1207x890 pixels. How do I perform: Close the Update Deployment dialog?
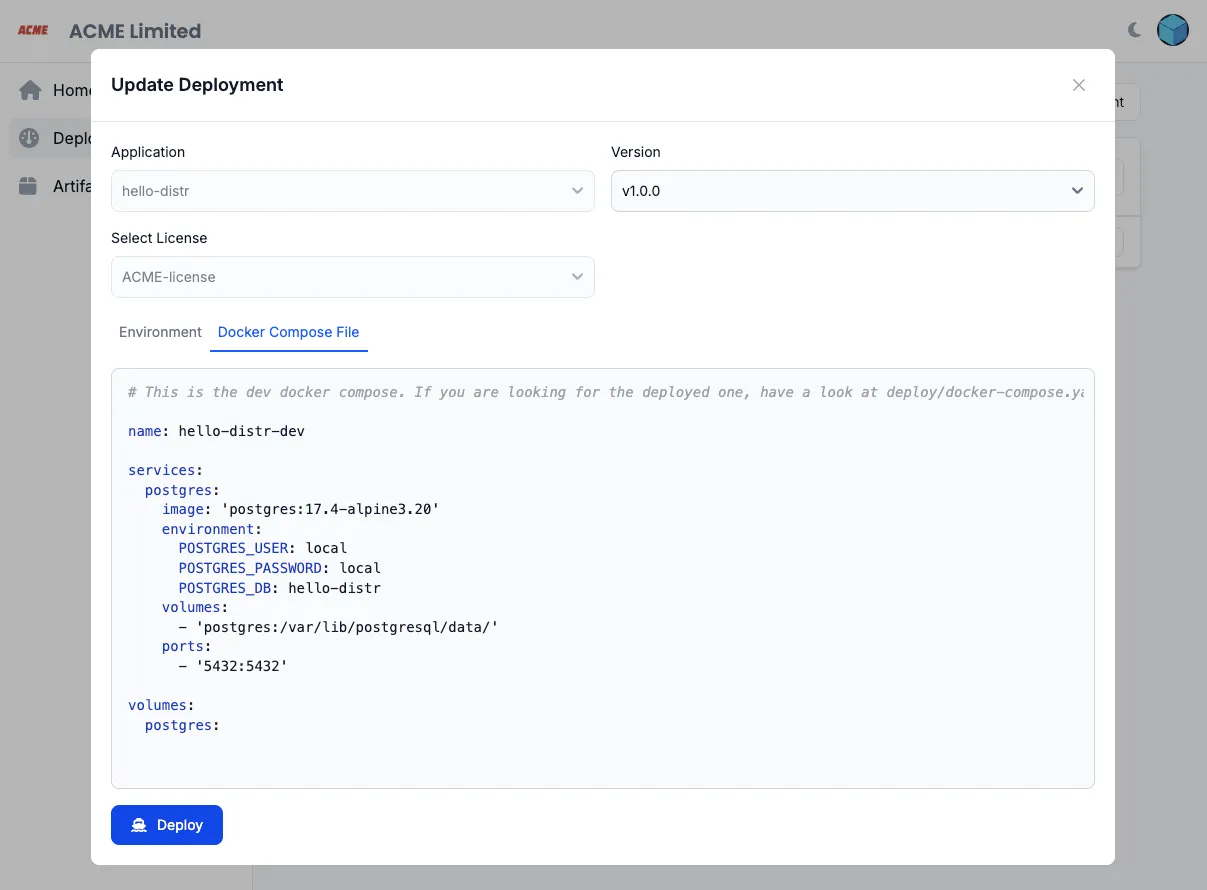tap(1078, 85)
